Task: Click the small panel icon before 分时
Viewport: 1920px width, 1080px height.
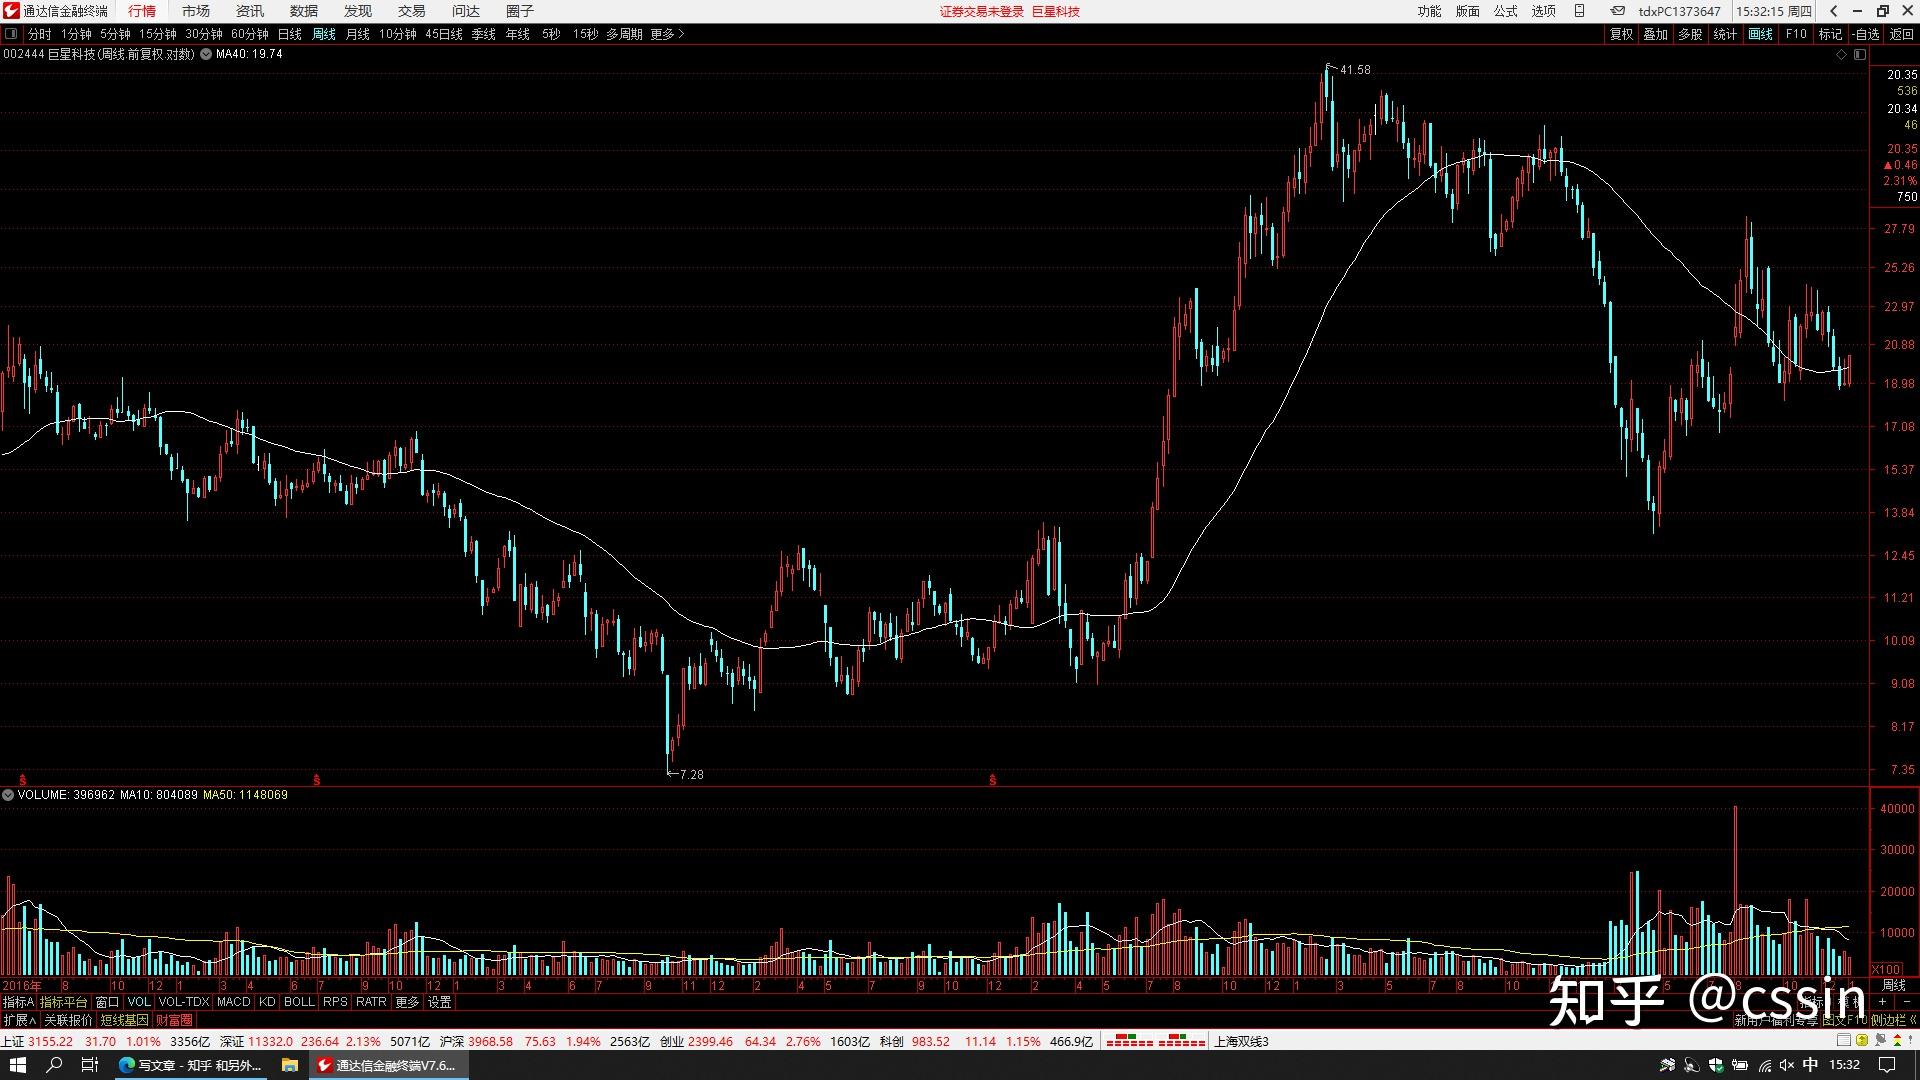Action: click(11, 34)
